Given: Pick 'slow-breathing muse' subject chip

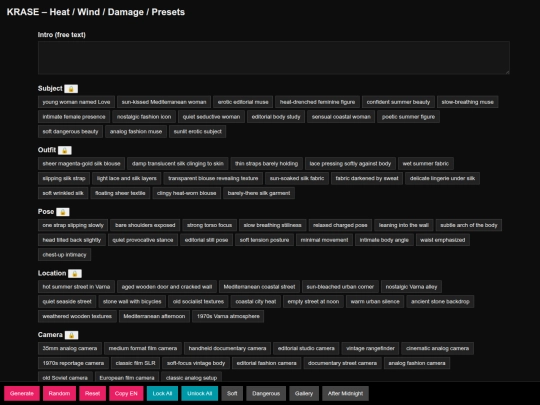Looking at the screenshot, I should click(x=468, y=102).
